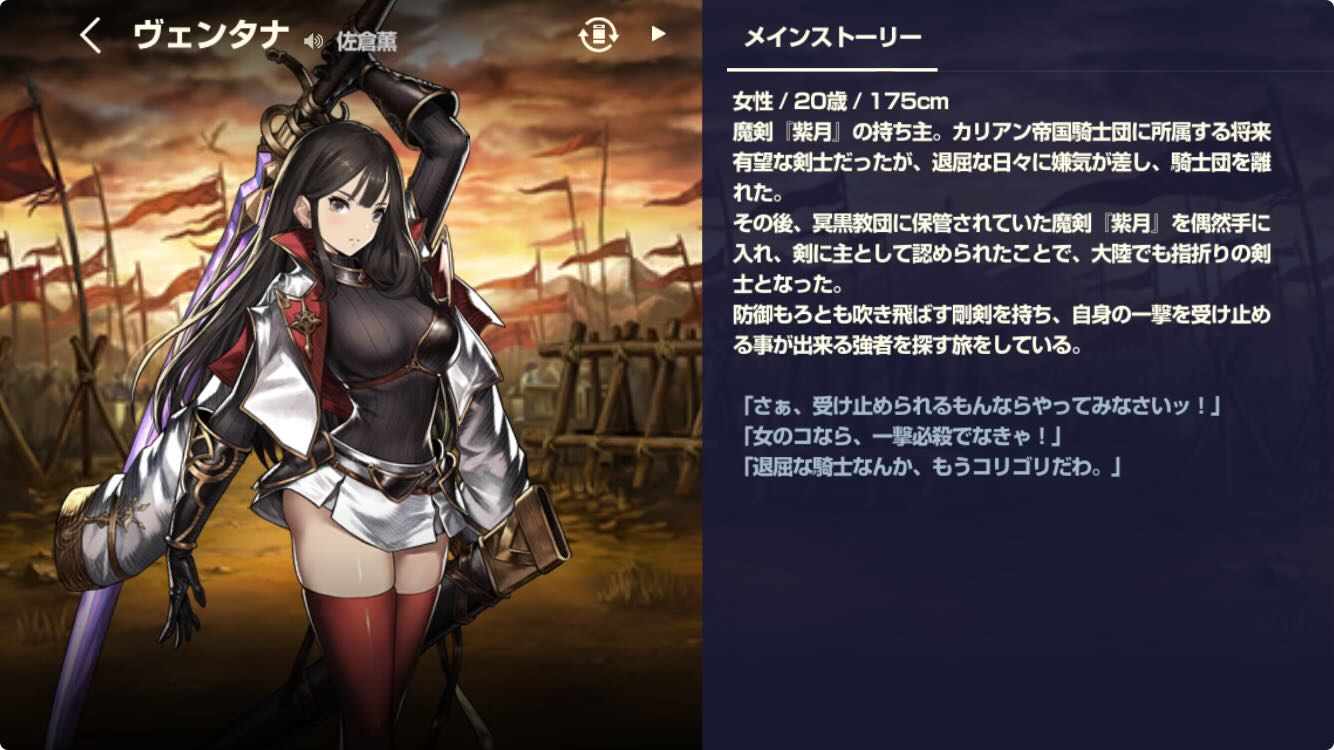Select the character name ヴェンタナ
Image resolution: width=1334 pixels, height=750 pixels.
pyautogui.click(x=210, y=37)
